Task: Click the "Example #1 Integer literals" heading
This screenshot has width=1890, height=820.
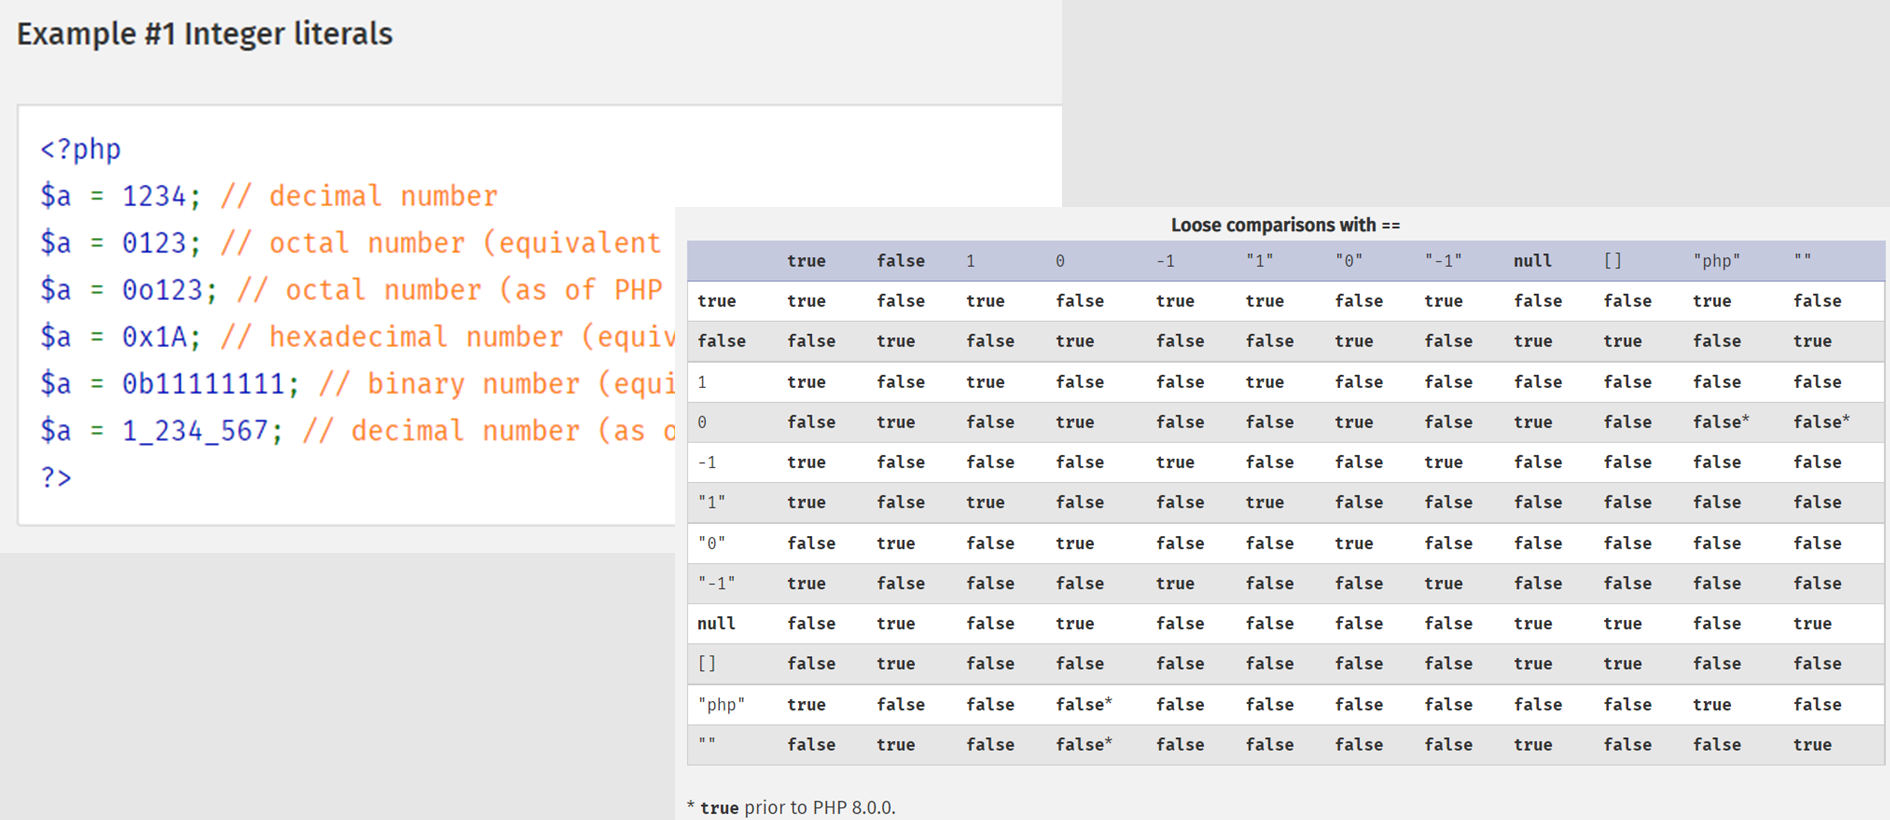Action: pyautogui.click(x=204, y=34)
